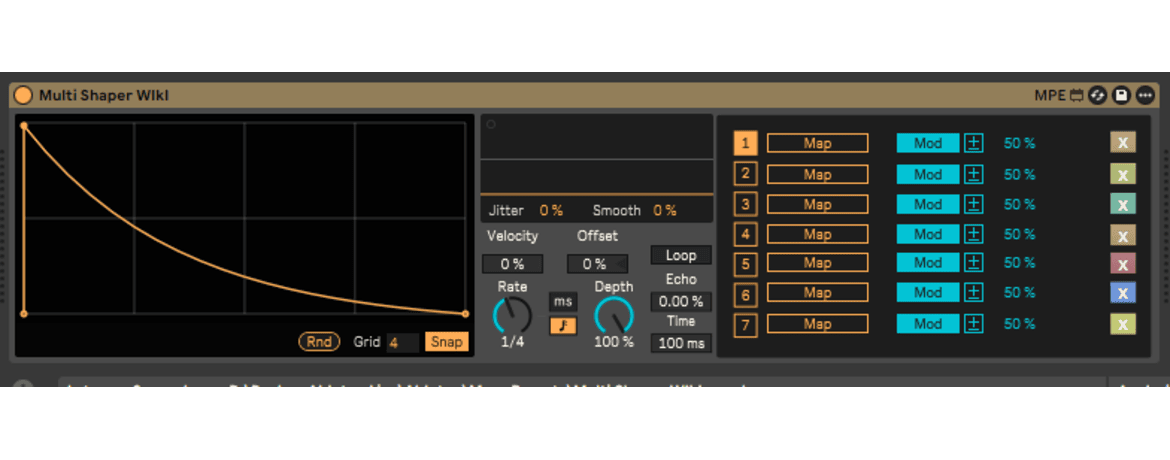
Task: Toggle the plus/minus polarity for row 3
Action: tap(974, 204)
